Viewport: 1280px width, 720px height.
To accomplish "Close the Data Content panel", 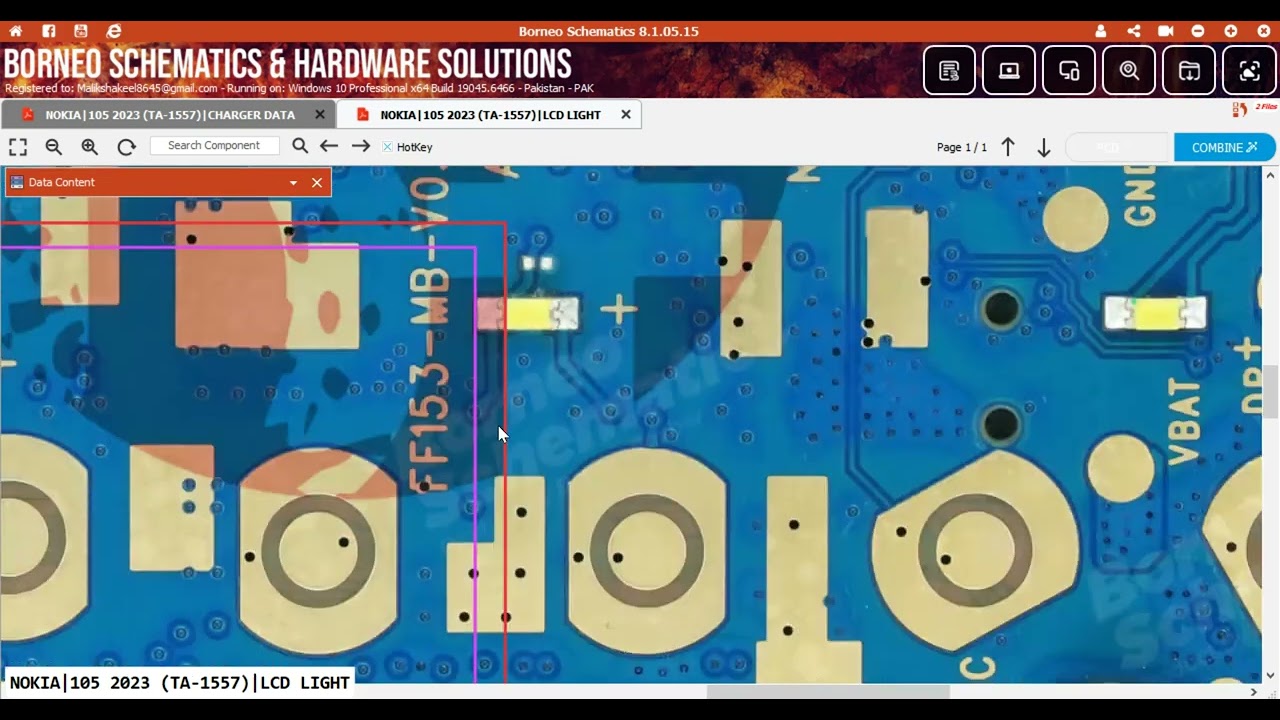I will coord(317,182).
